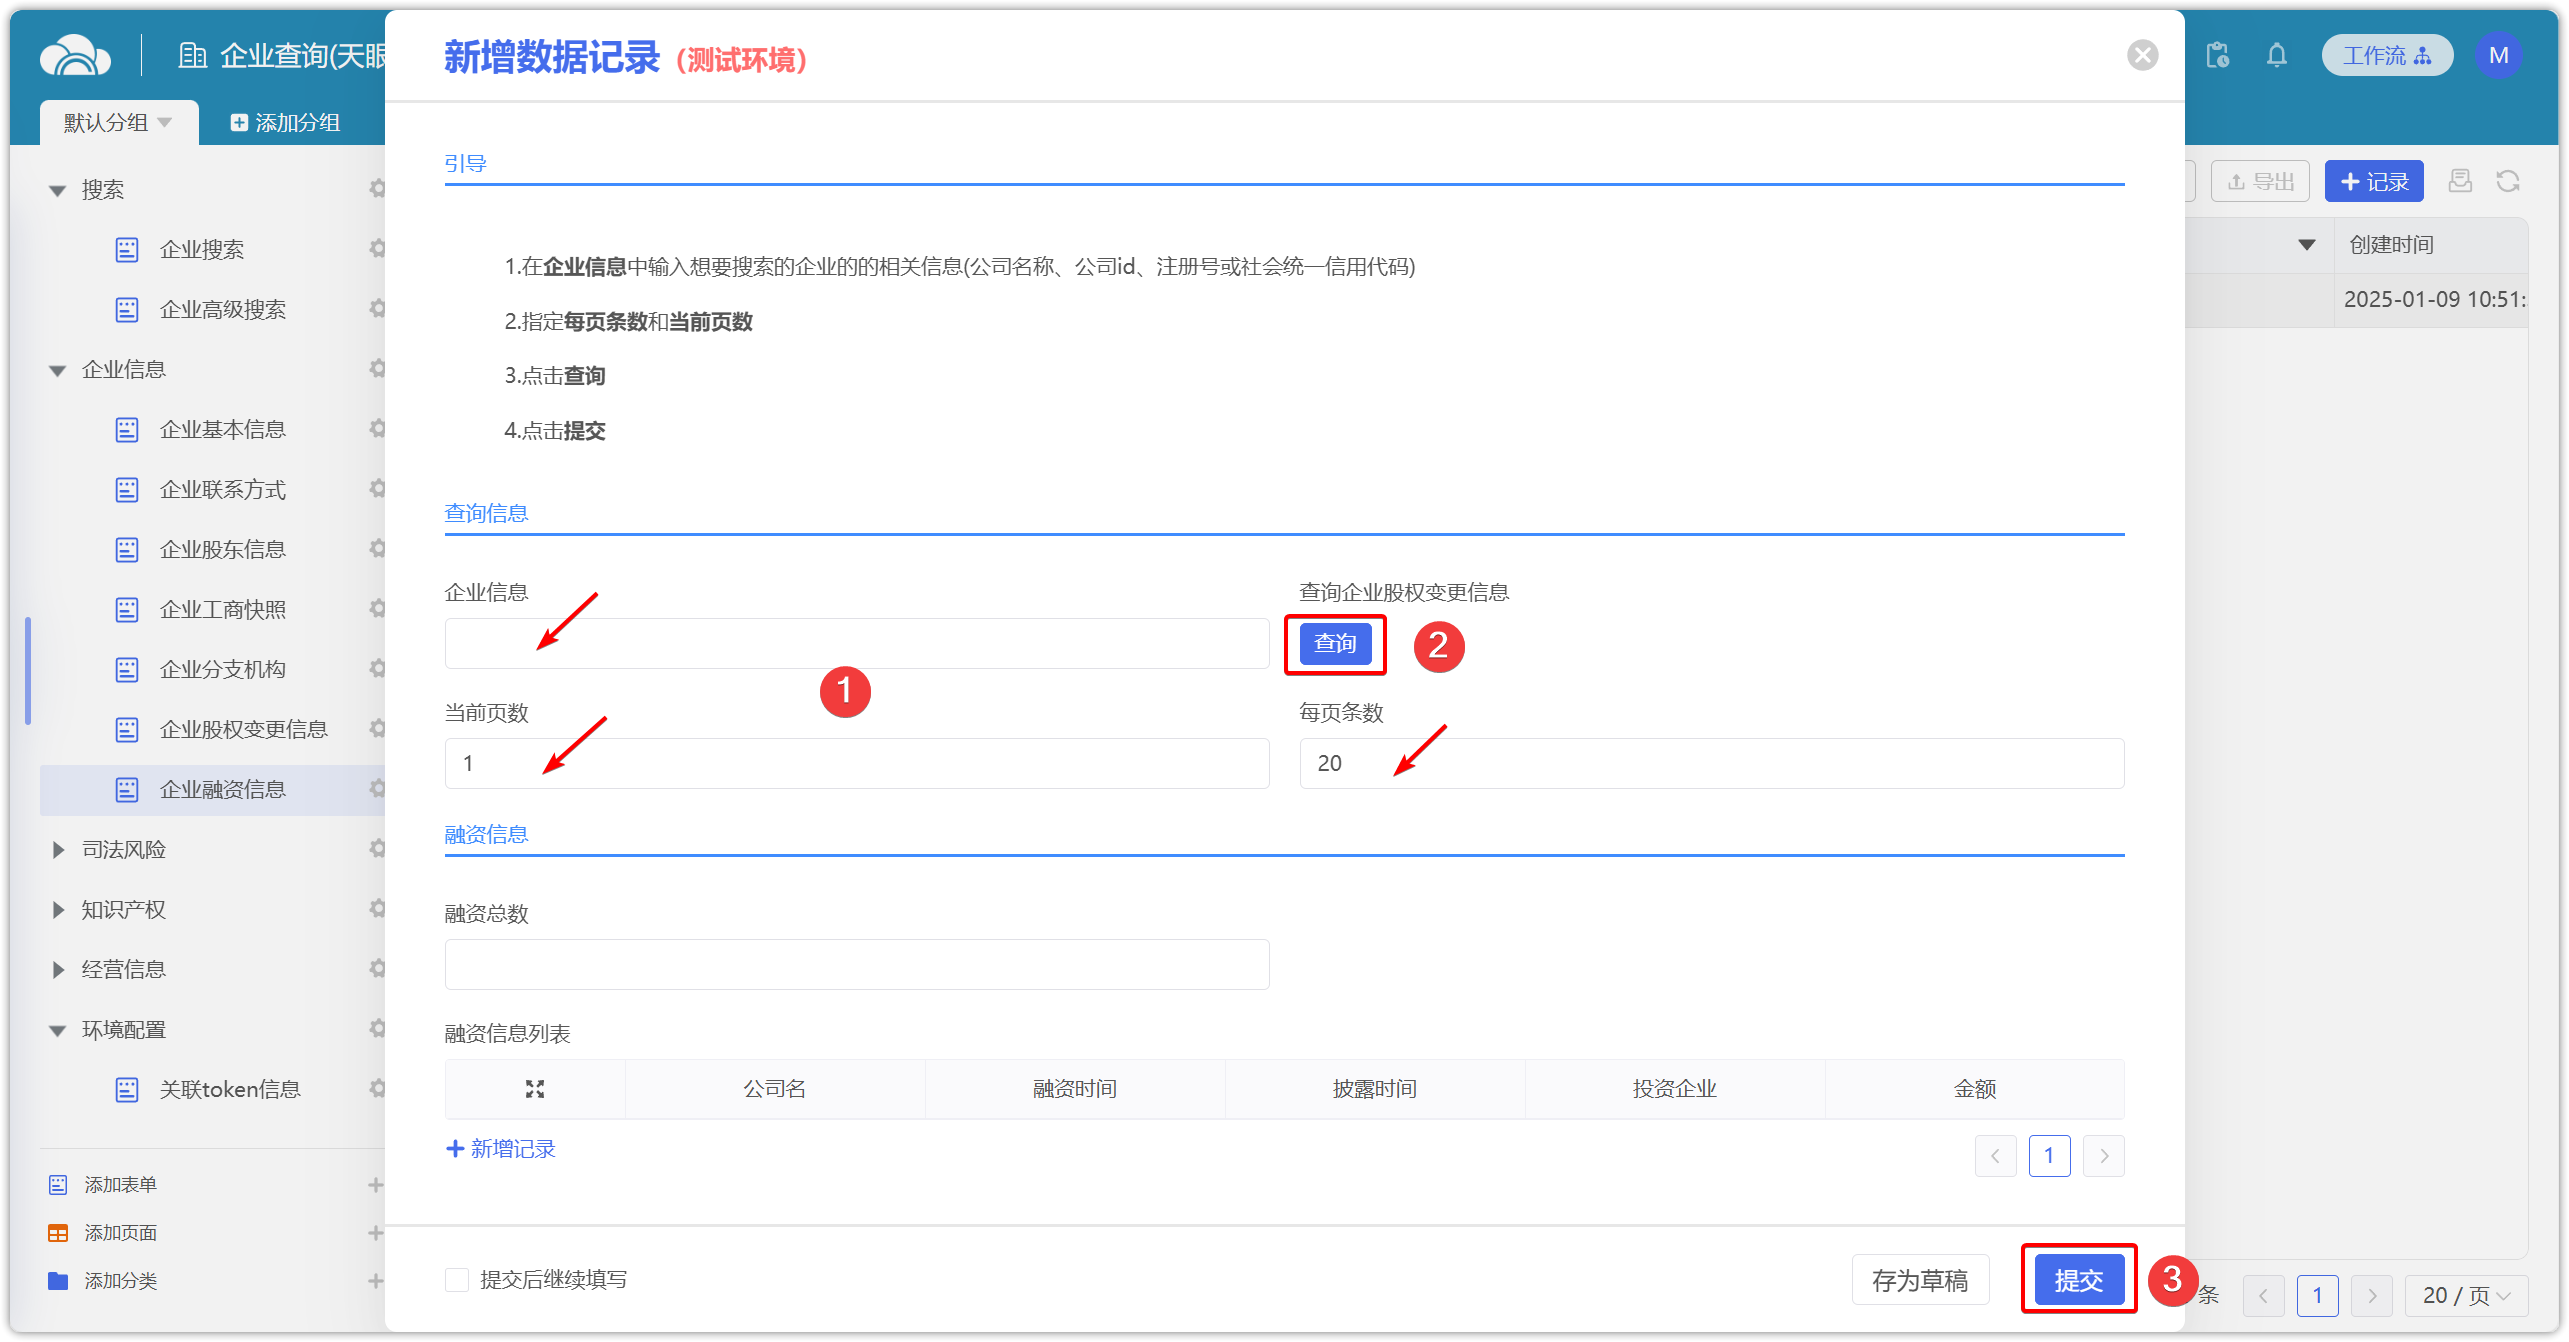Click the user avatar labeled M

[2498, 55]
